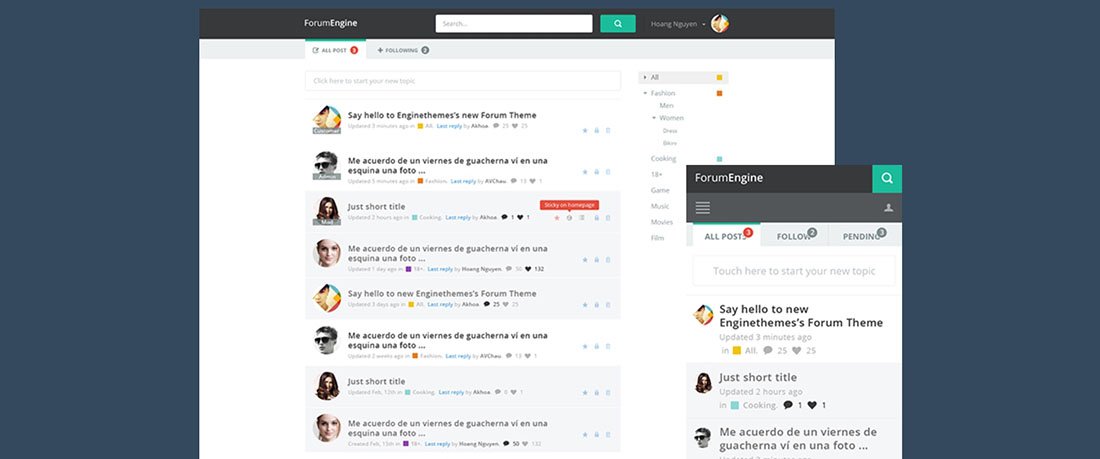Click Hoang Nguyen's avatar in header

pos(720,24)
